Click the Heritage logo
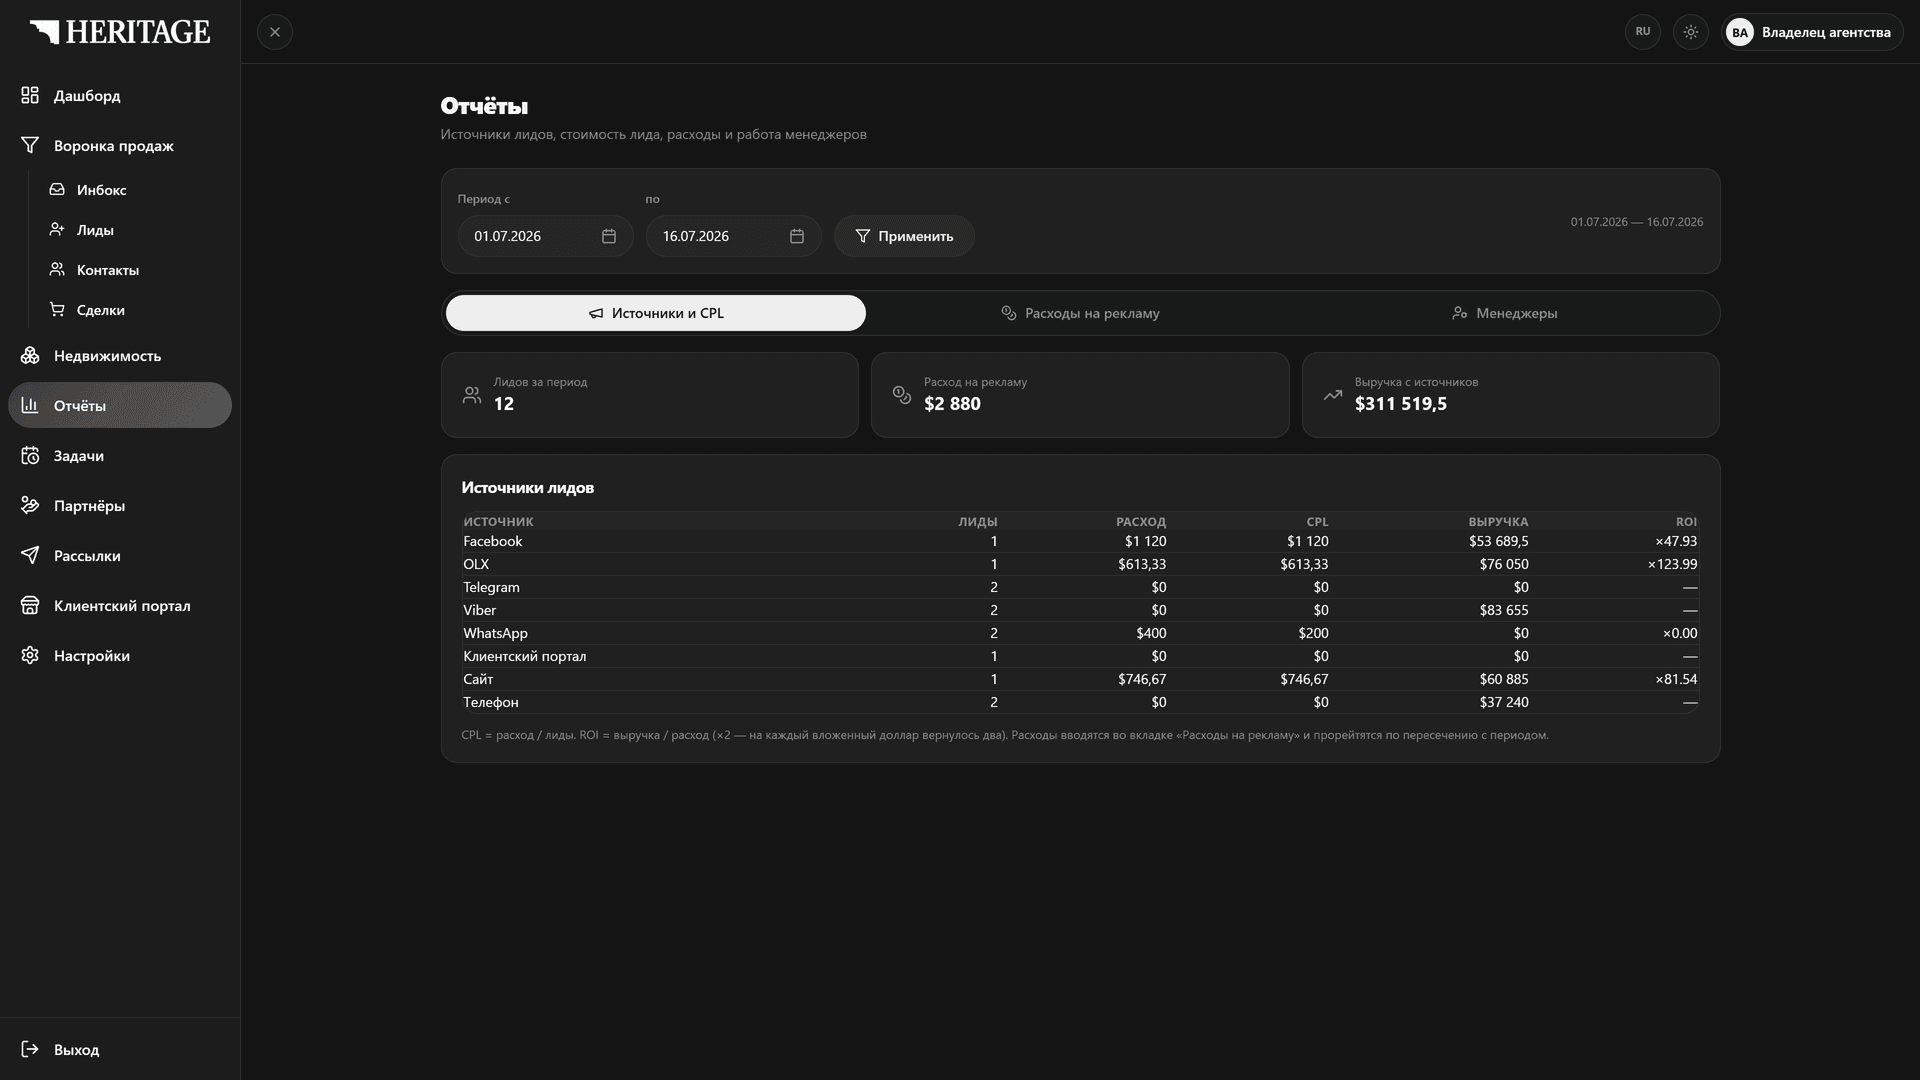 [120, 32]
